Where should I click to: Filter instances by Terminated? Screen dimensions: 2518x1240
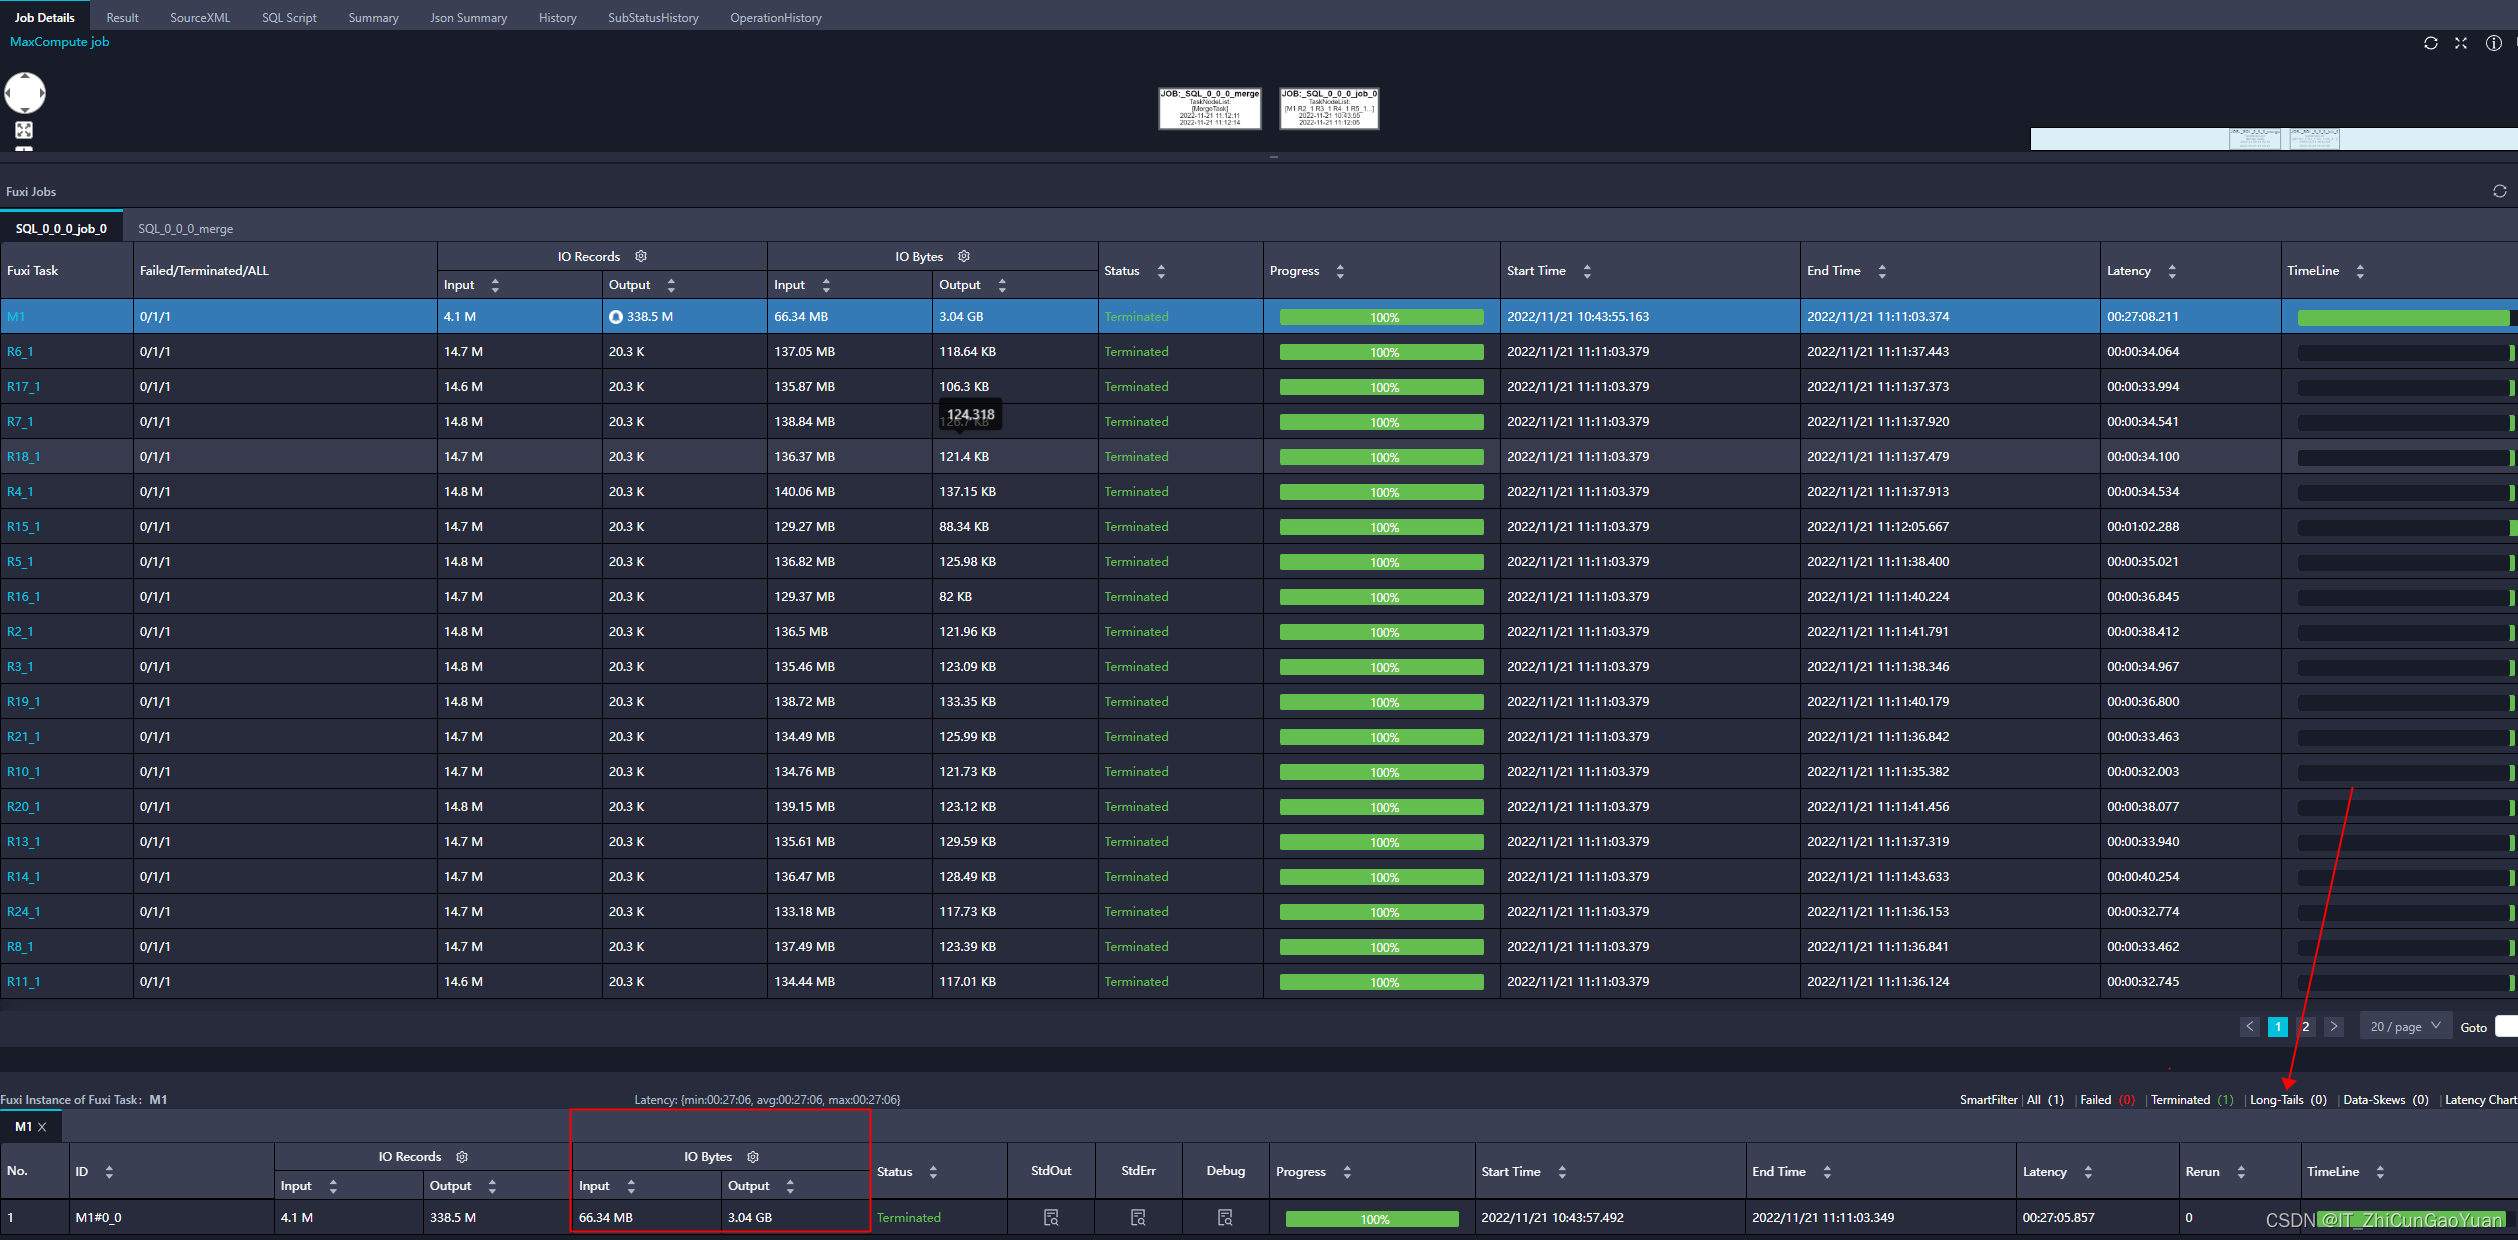pyautogui.click(x=2192, y=1099)
